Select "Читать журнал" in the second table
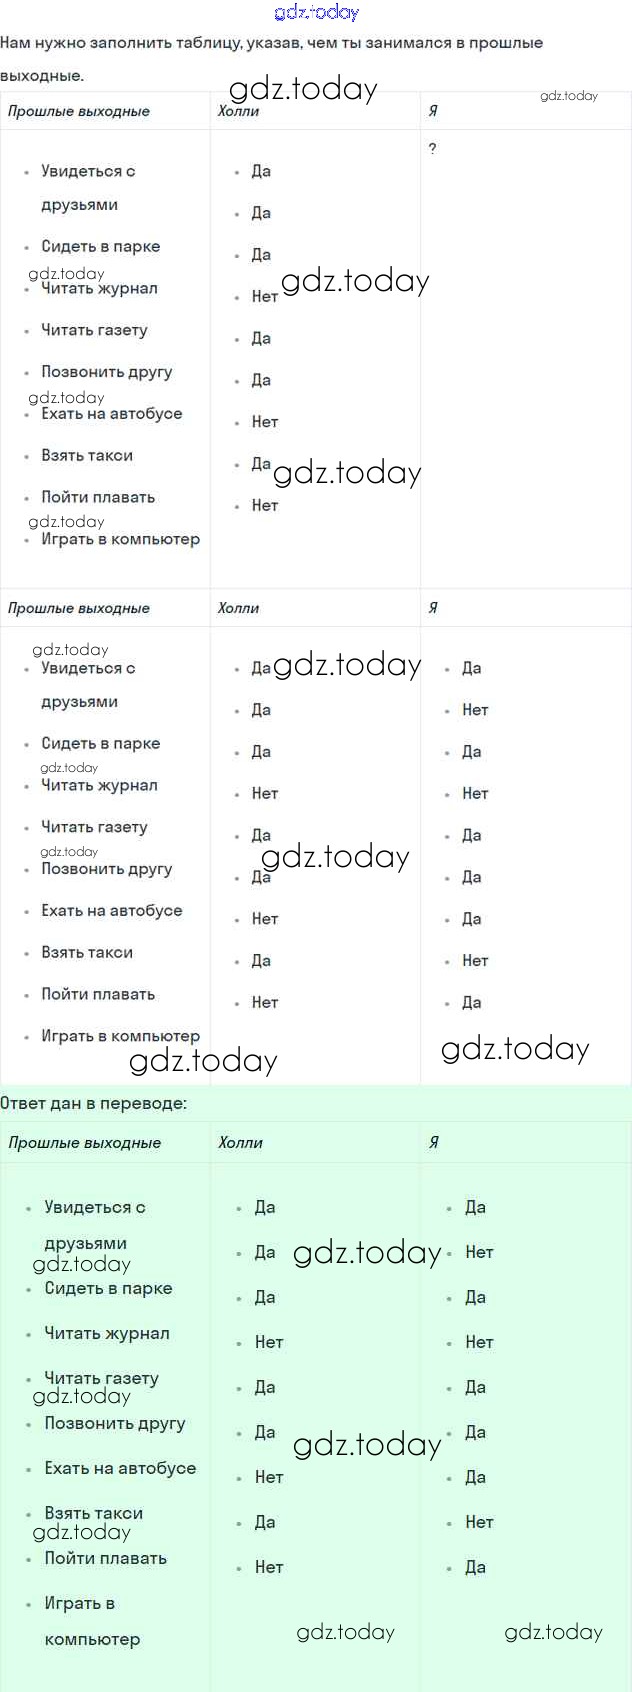Screen dimensions: 632x1692 click(99, 785)
